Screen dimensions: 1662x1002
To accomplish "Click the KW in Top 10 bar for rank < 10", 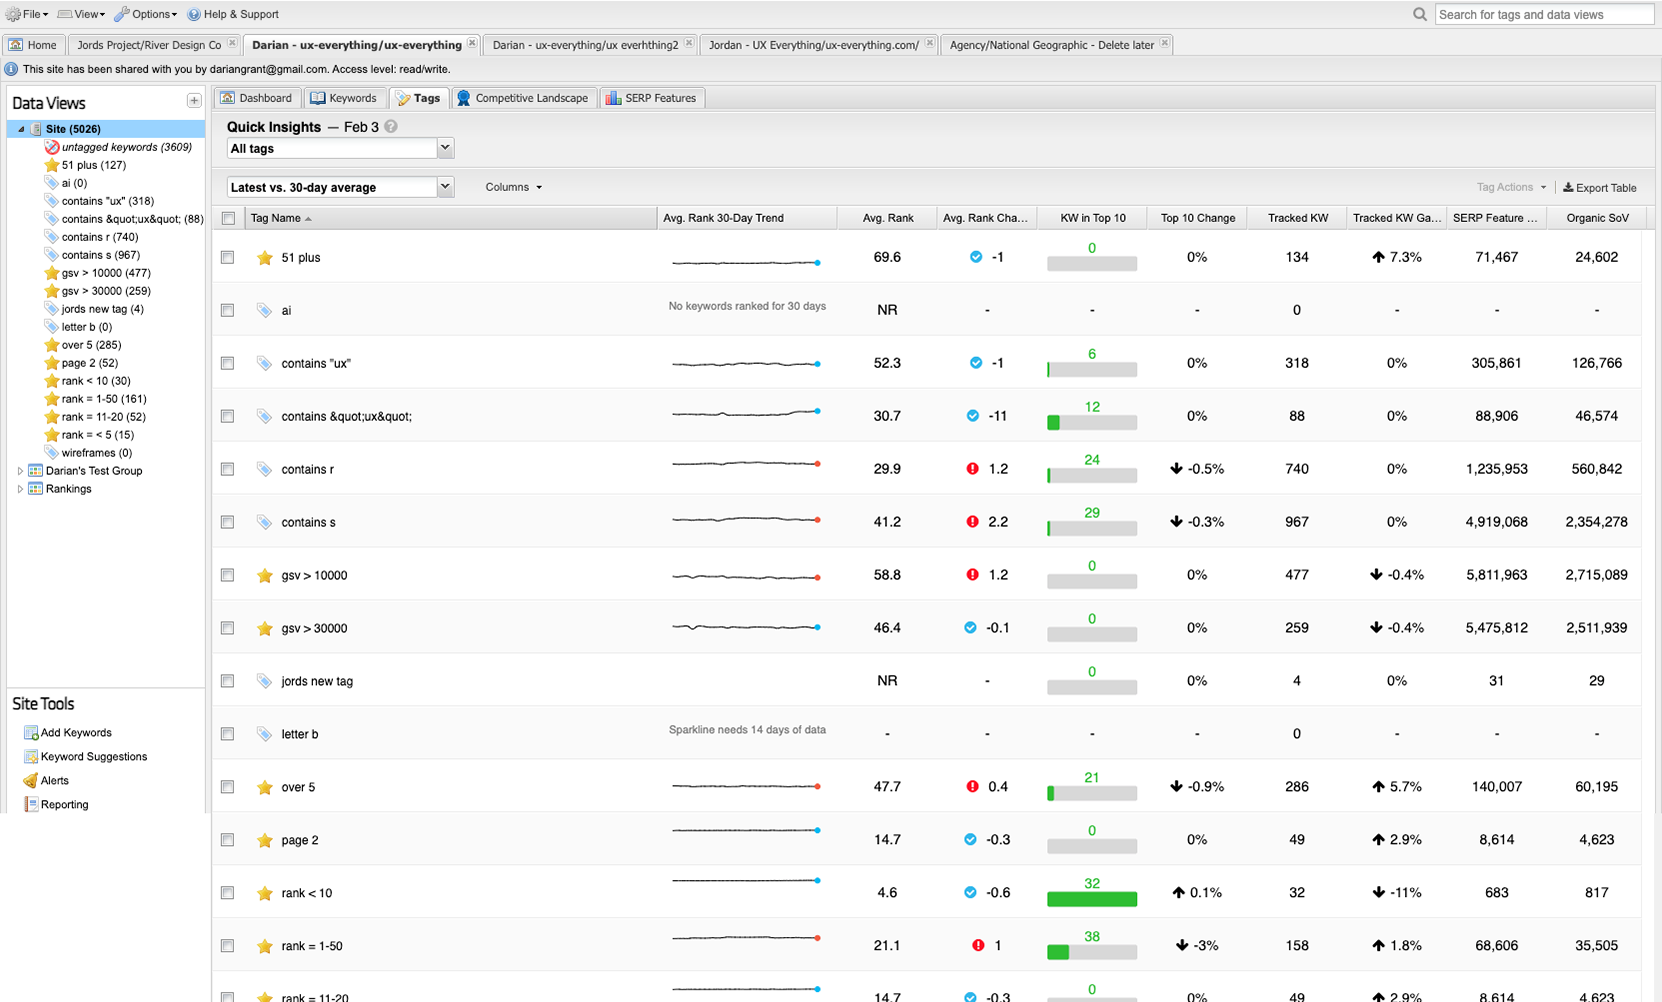I will [1092, 899].
